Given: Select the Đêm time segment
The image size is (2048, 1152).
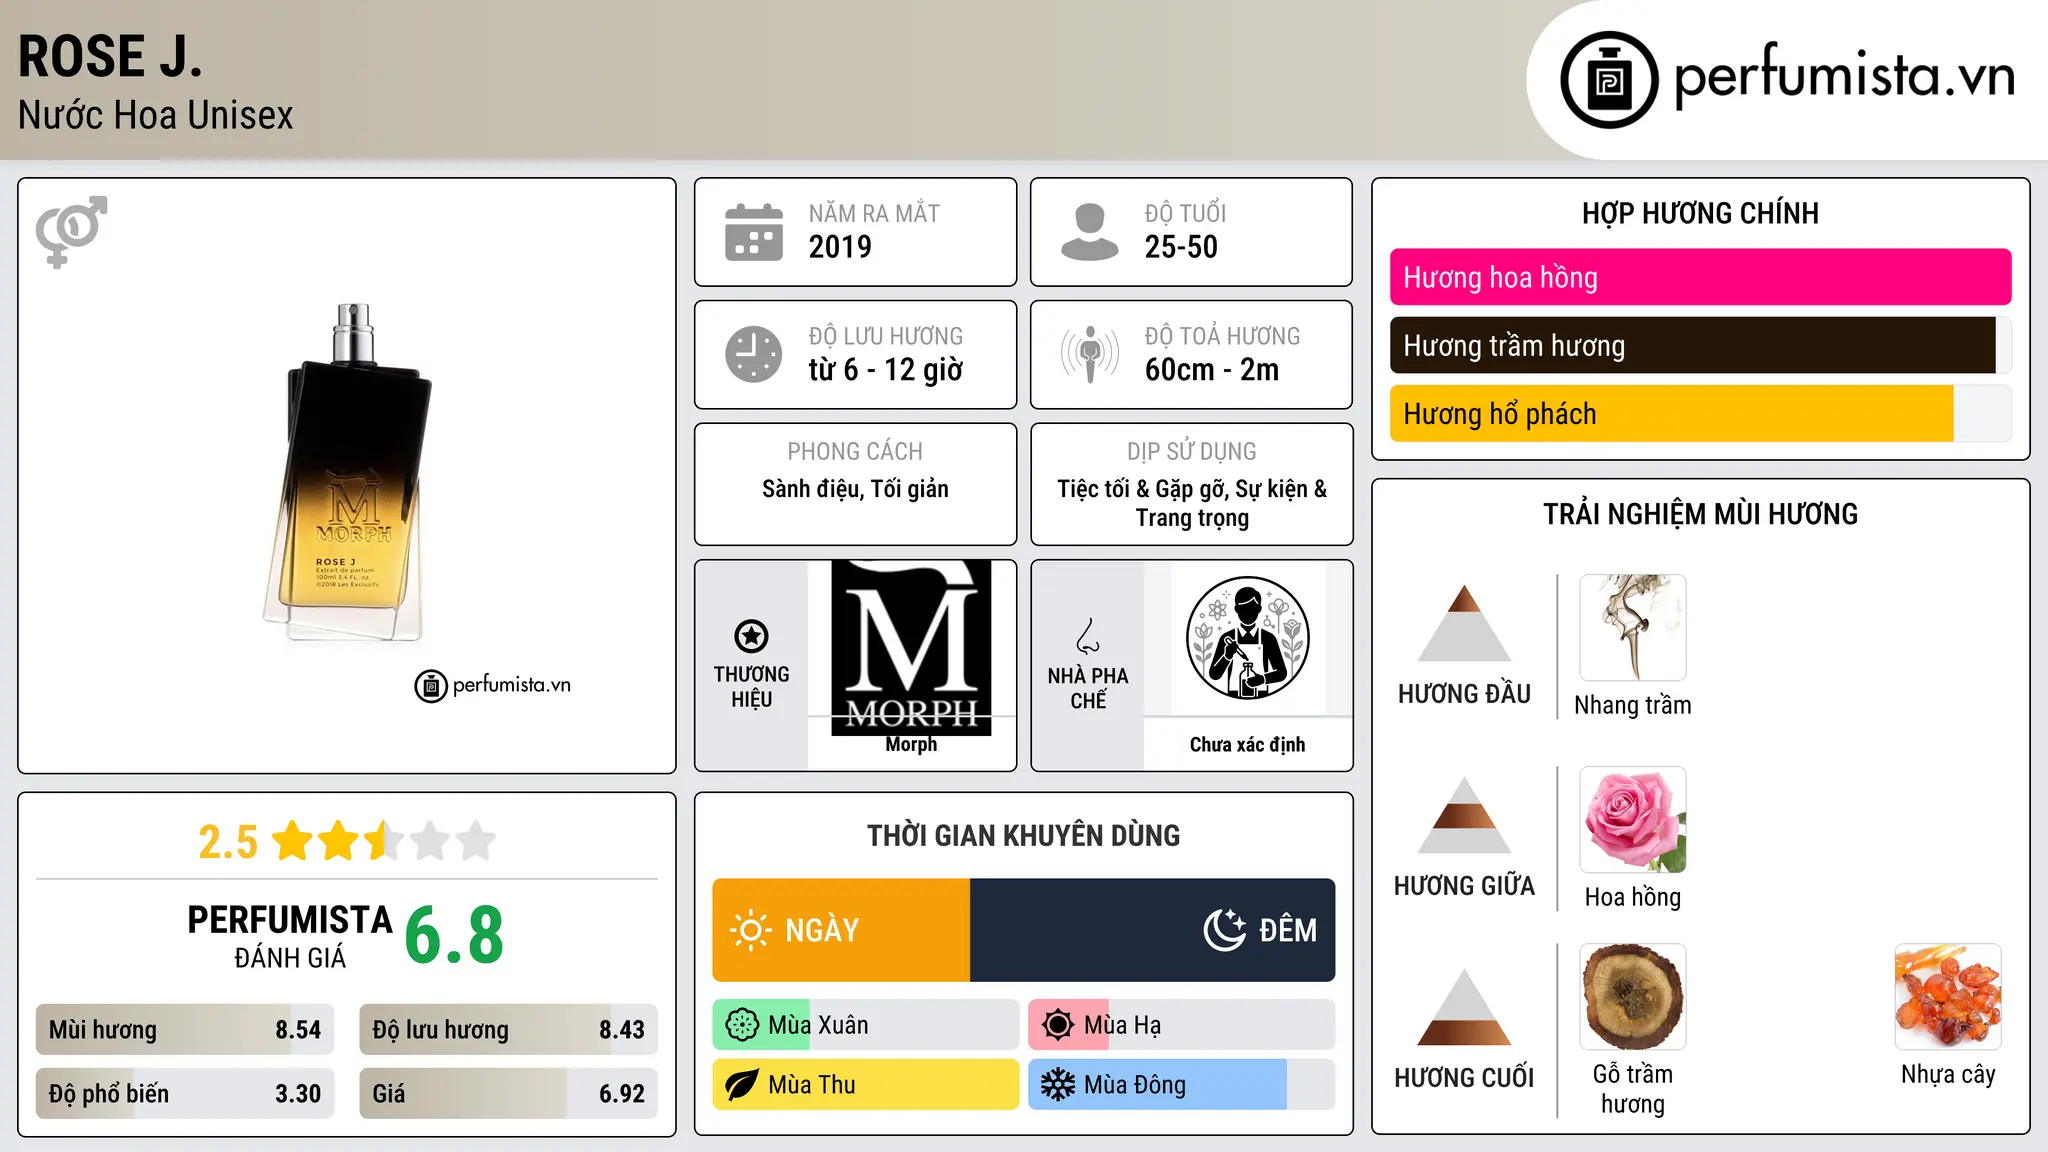Looking at the screenshot, I should click(x=1153, y=930).
